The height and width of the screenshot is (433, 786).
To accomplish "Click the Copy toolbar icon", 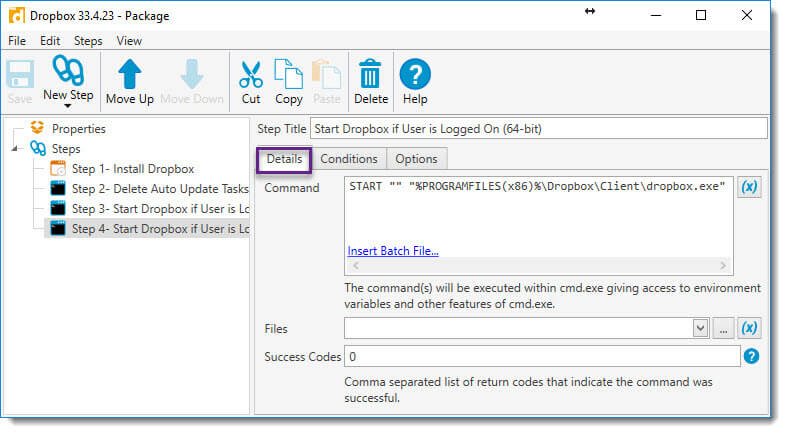I will pyautogui.click(x=289, y=74).
